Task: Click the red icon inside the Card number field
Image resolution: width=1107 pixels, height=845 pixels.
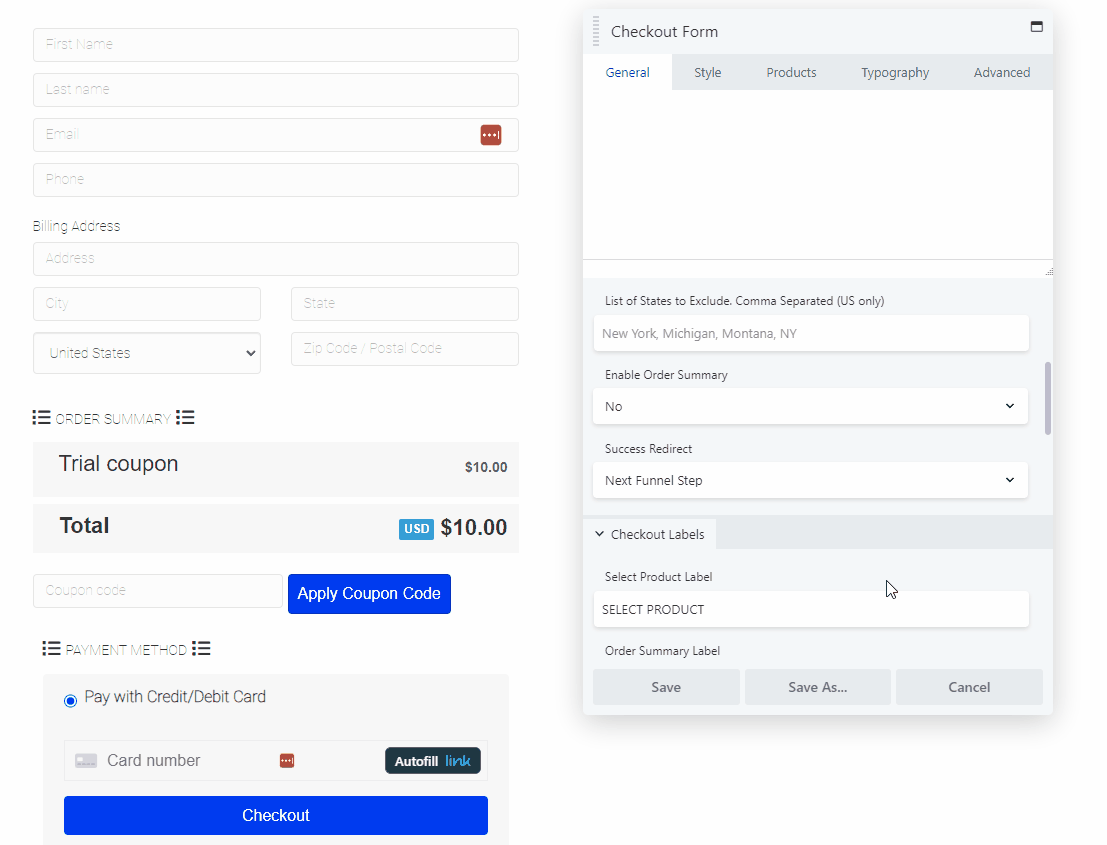Action: 287,760
